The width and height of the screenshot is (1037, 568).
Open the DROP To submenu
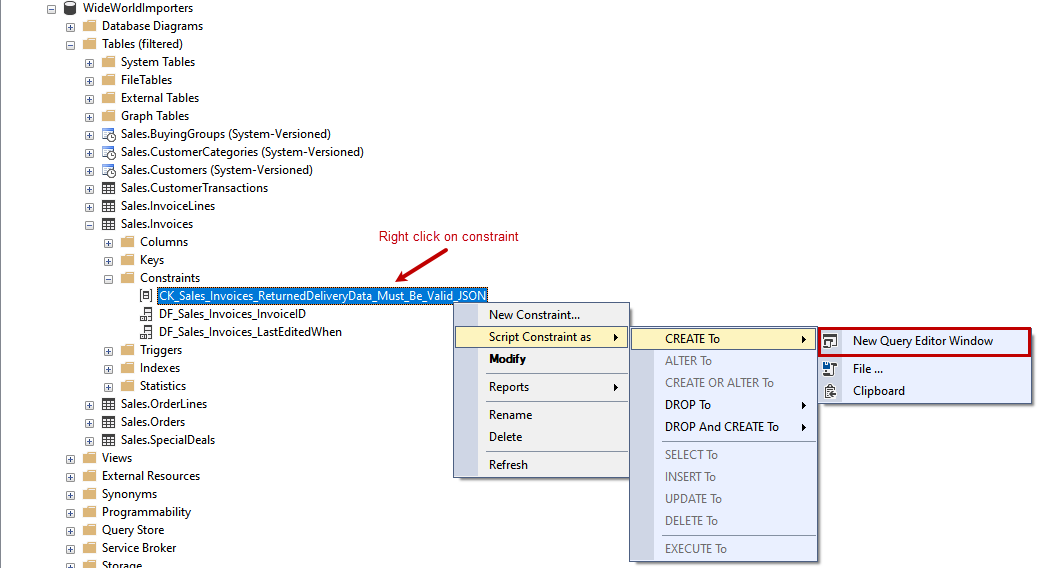coord(724,405)
